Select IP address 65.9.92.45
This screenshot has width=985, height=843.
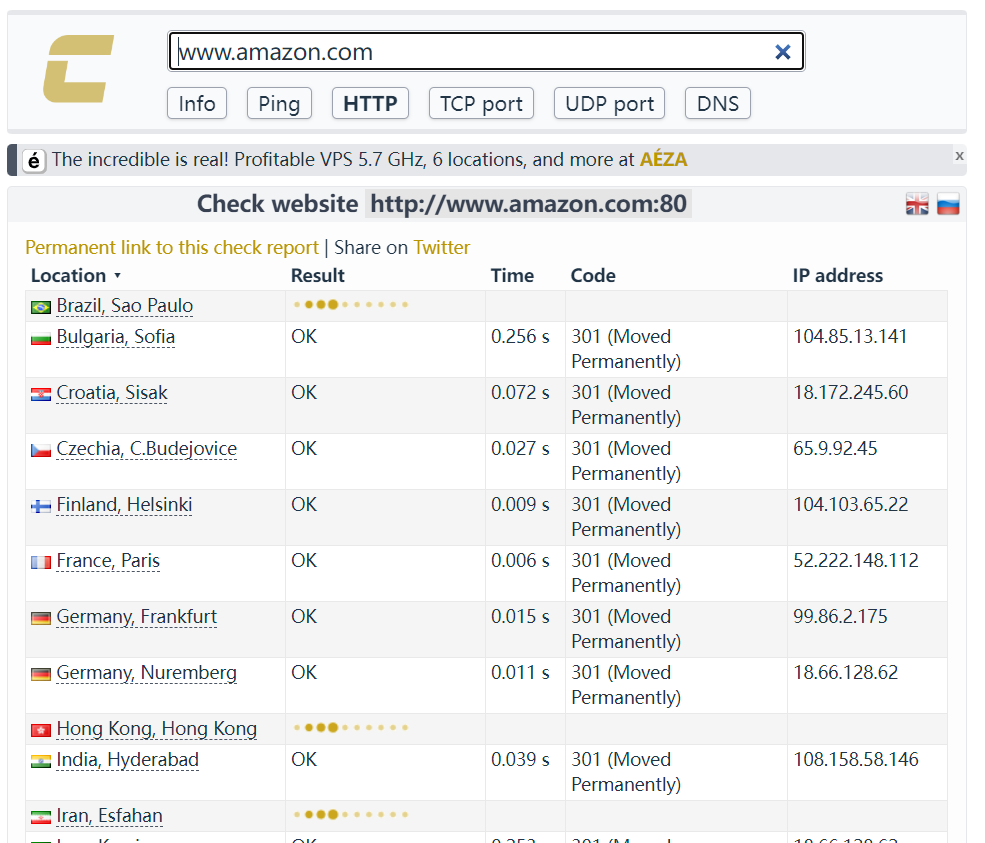[x=835, y=449]
